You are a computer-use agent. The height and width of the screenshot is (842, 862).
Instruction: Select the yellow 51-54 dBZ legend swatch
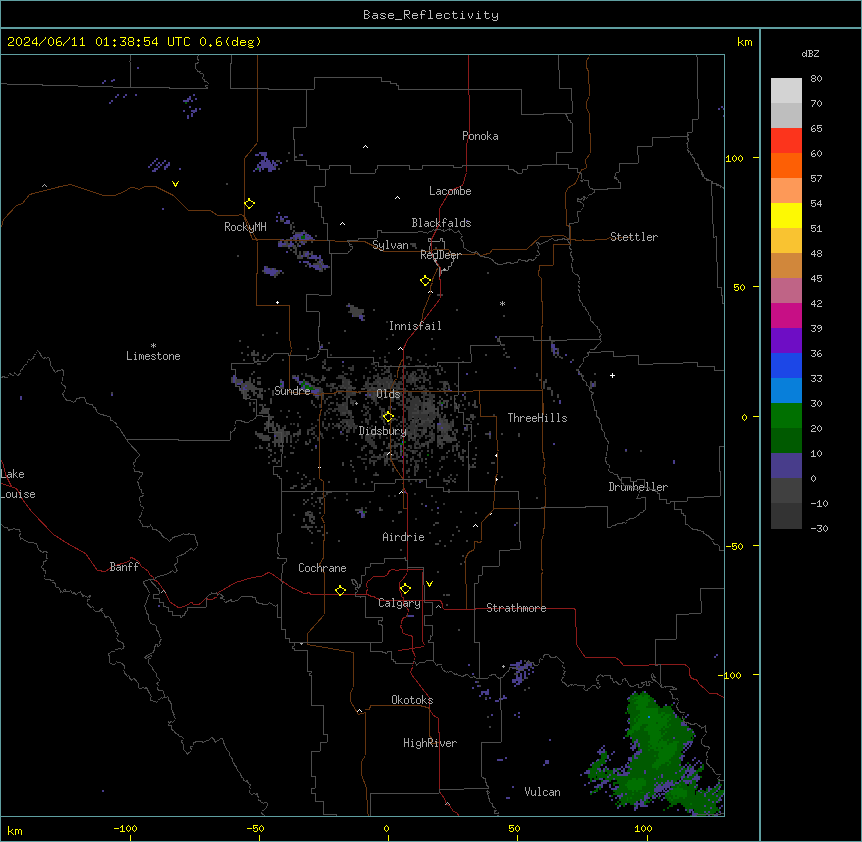point(786,215)
